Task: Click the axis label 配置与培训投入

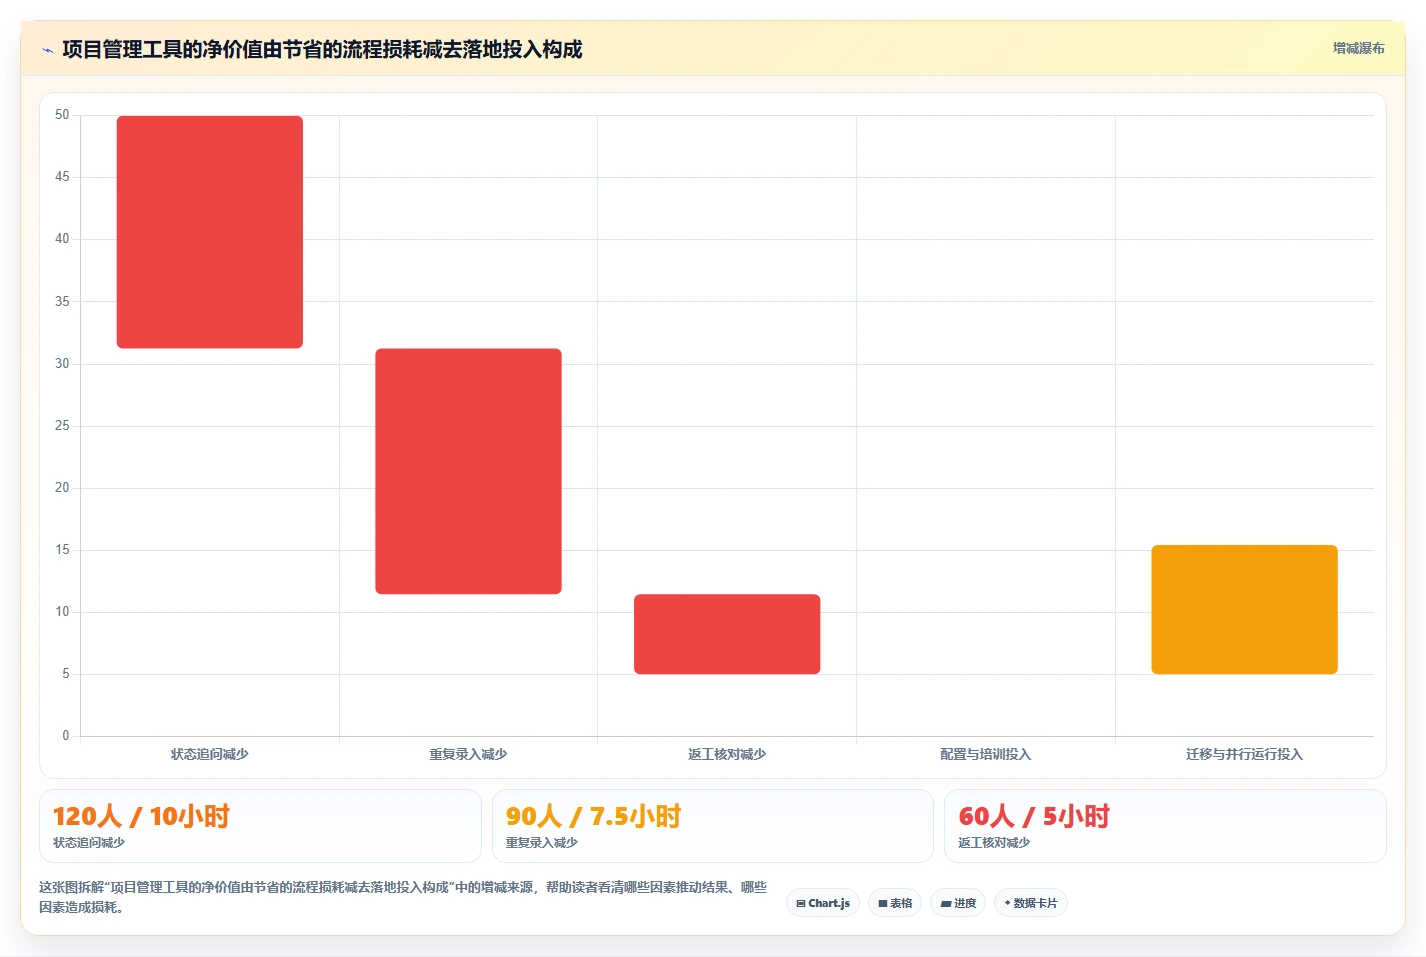Action: (985, 754)
